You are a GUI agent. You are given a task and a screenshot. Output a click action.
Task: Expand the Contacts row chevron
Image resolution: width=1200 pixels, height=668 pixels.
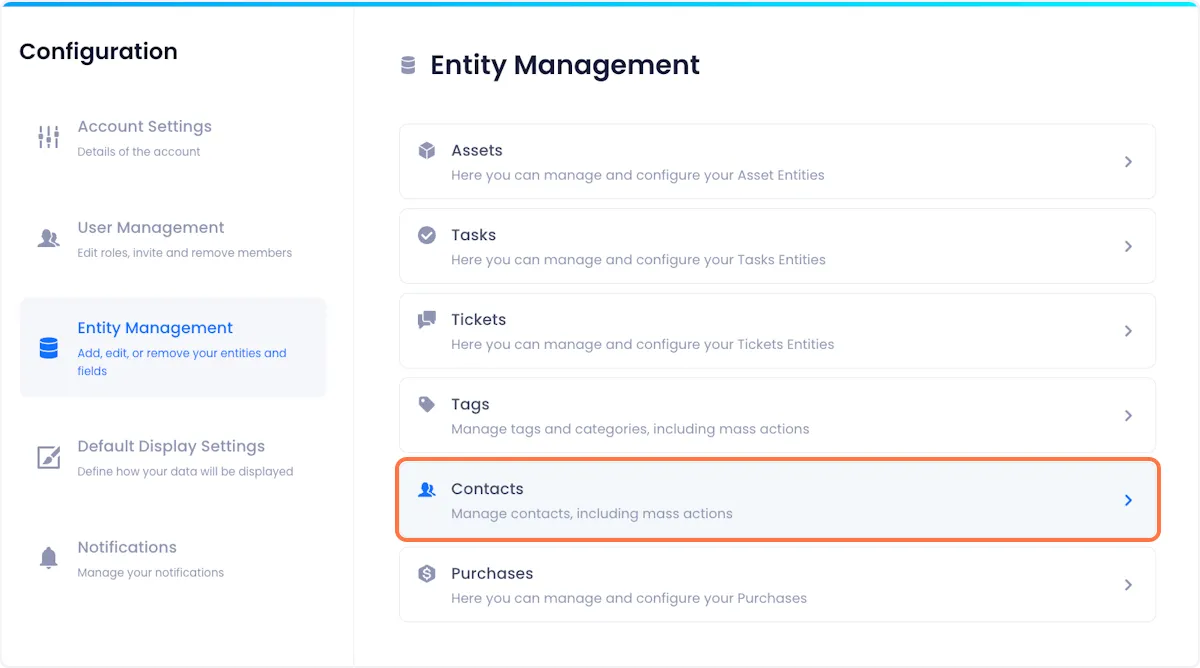click(x=1128, y=500)
